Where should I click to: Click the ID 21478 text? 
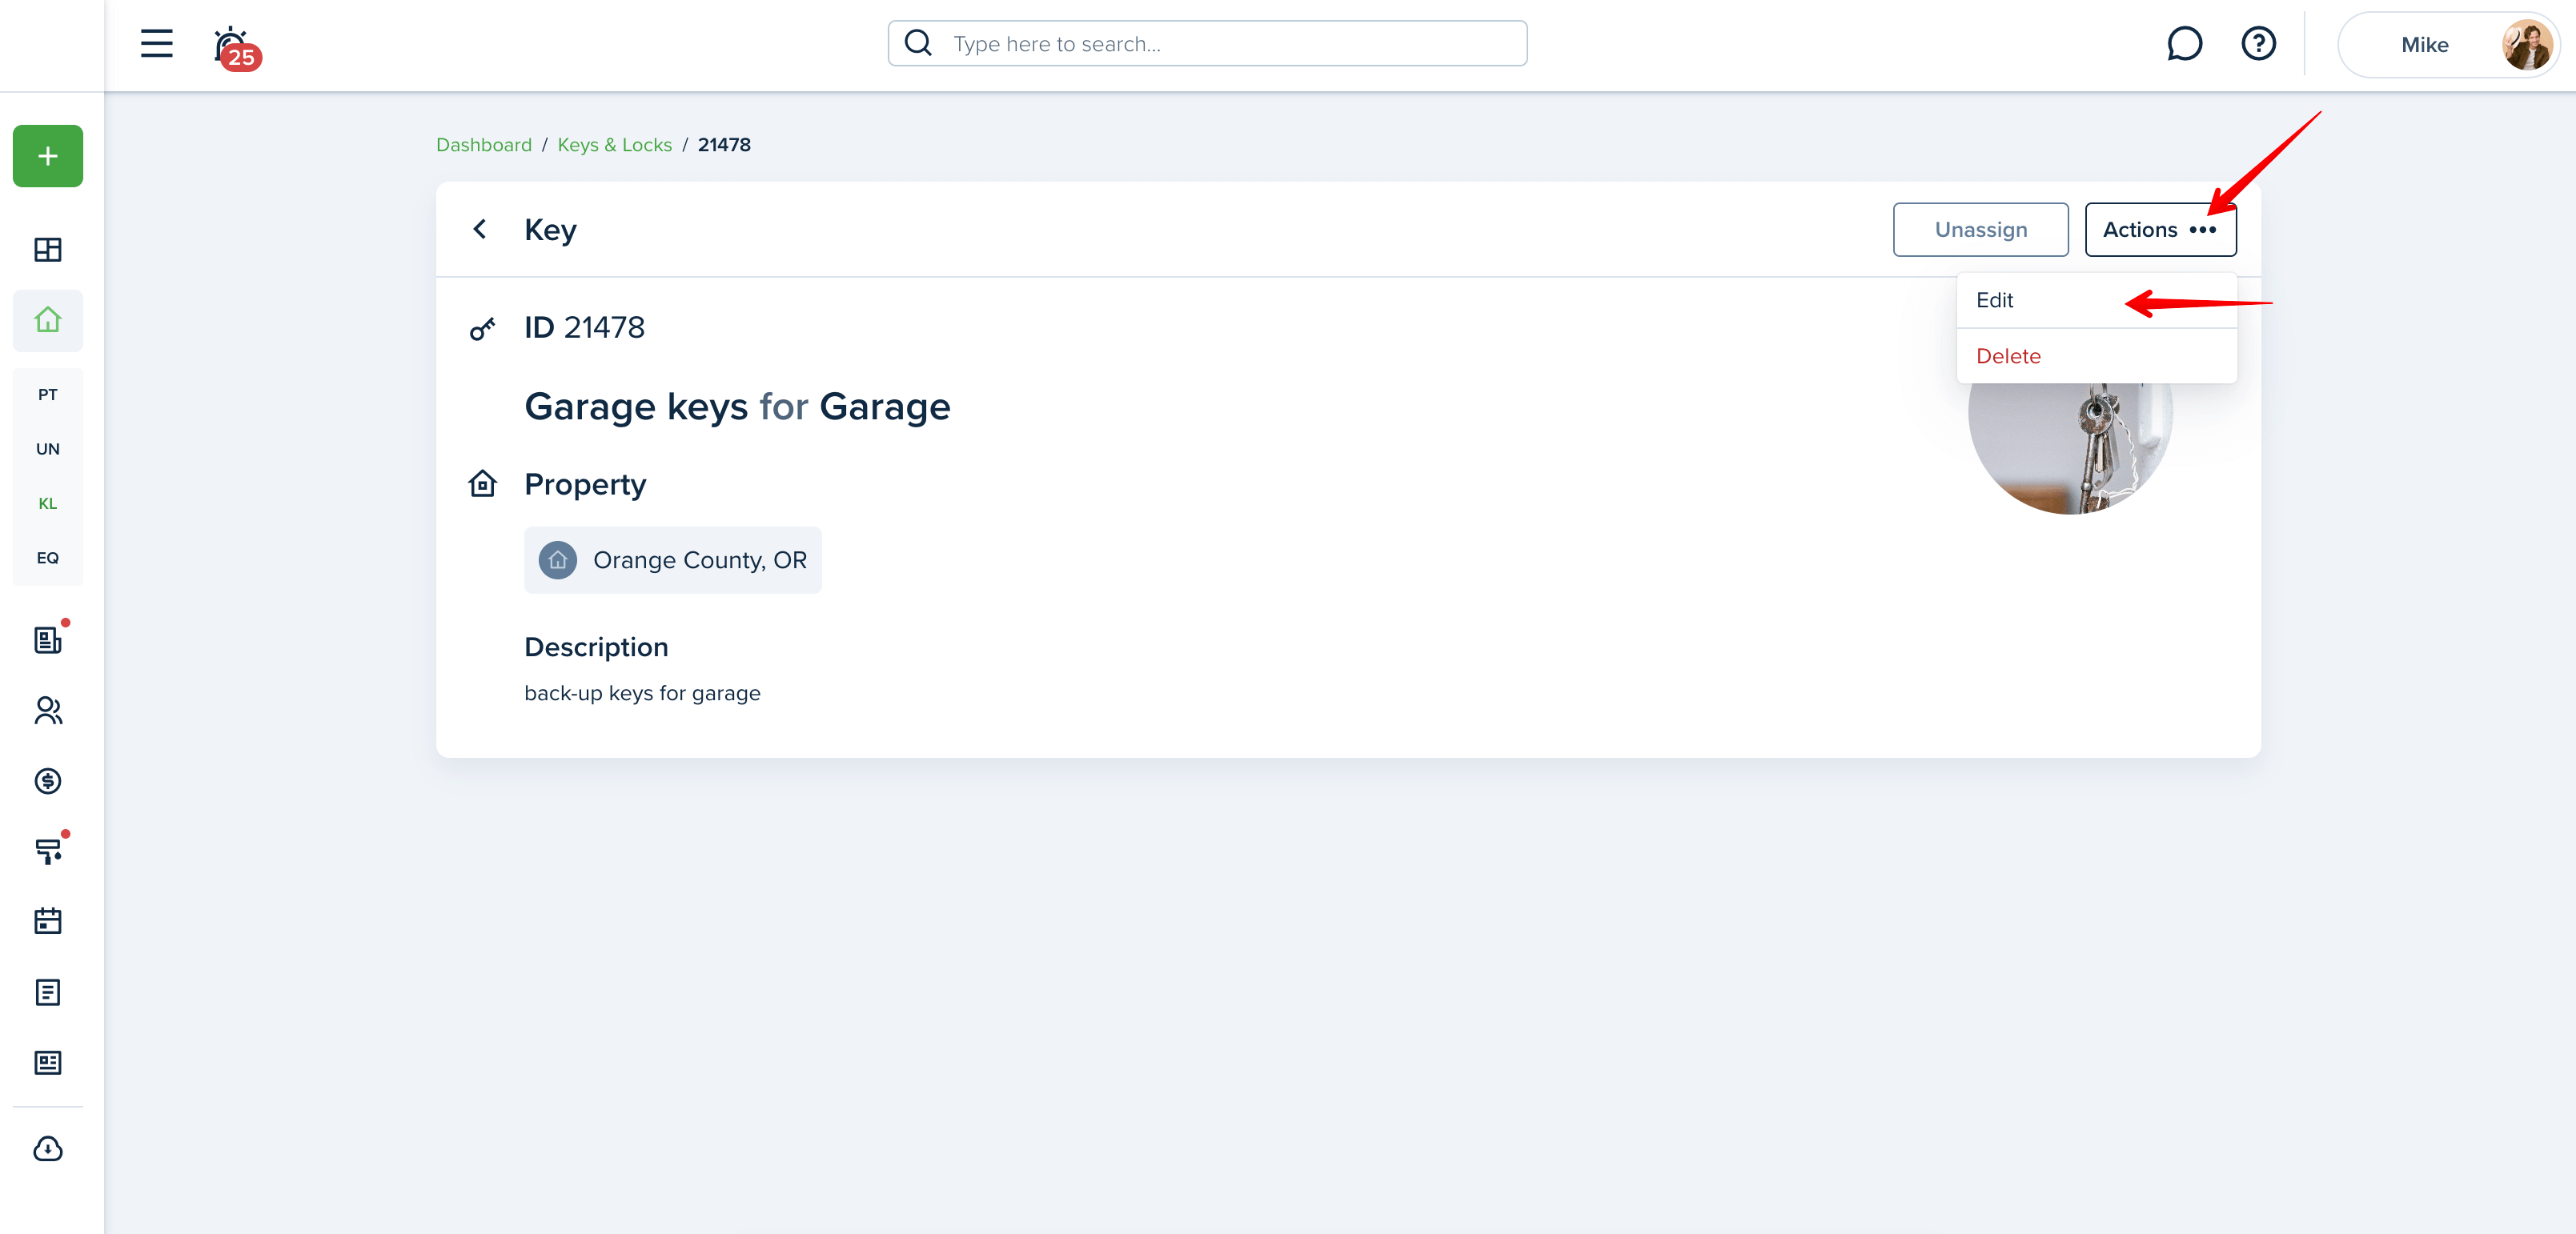(584, 327)
